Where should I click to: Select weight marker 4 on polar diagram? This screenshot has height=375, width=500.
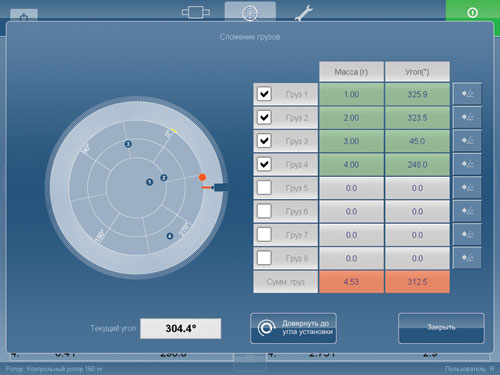point(170,236)
